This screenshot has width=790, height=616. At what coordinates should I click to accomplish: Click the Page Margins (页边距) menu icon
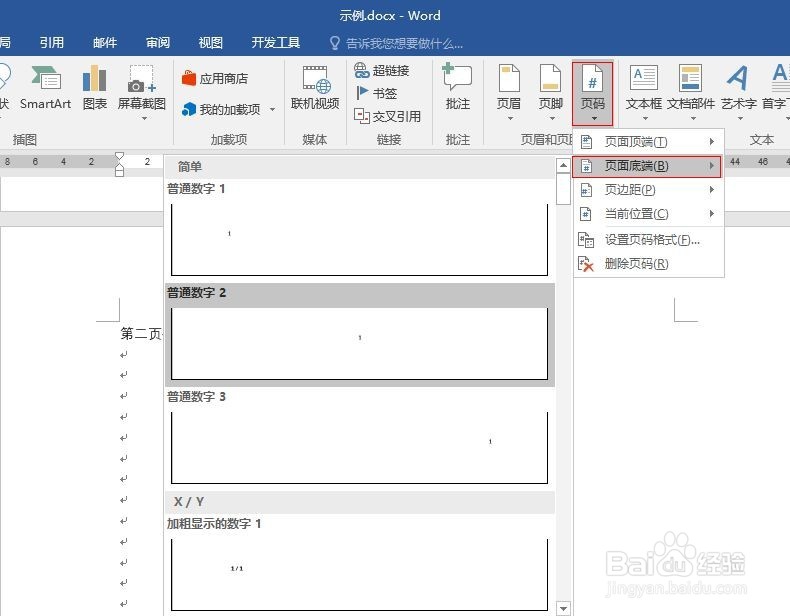[x=586, y=190]
